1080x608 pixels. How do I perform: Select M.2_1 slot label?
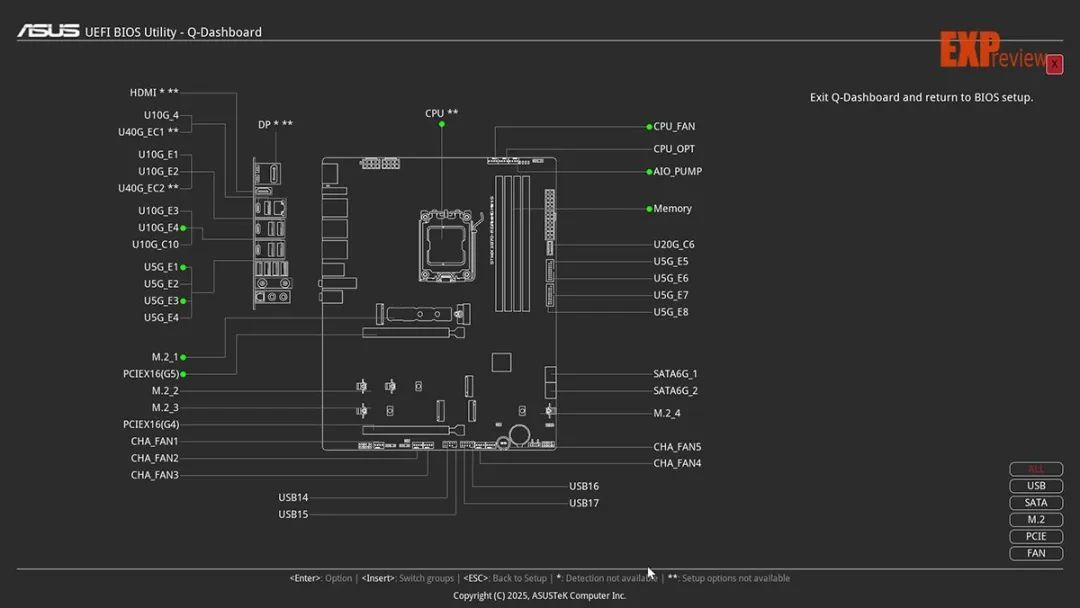(165, 357)
